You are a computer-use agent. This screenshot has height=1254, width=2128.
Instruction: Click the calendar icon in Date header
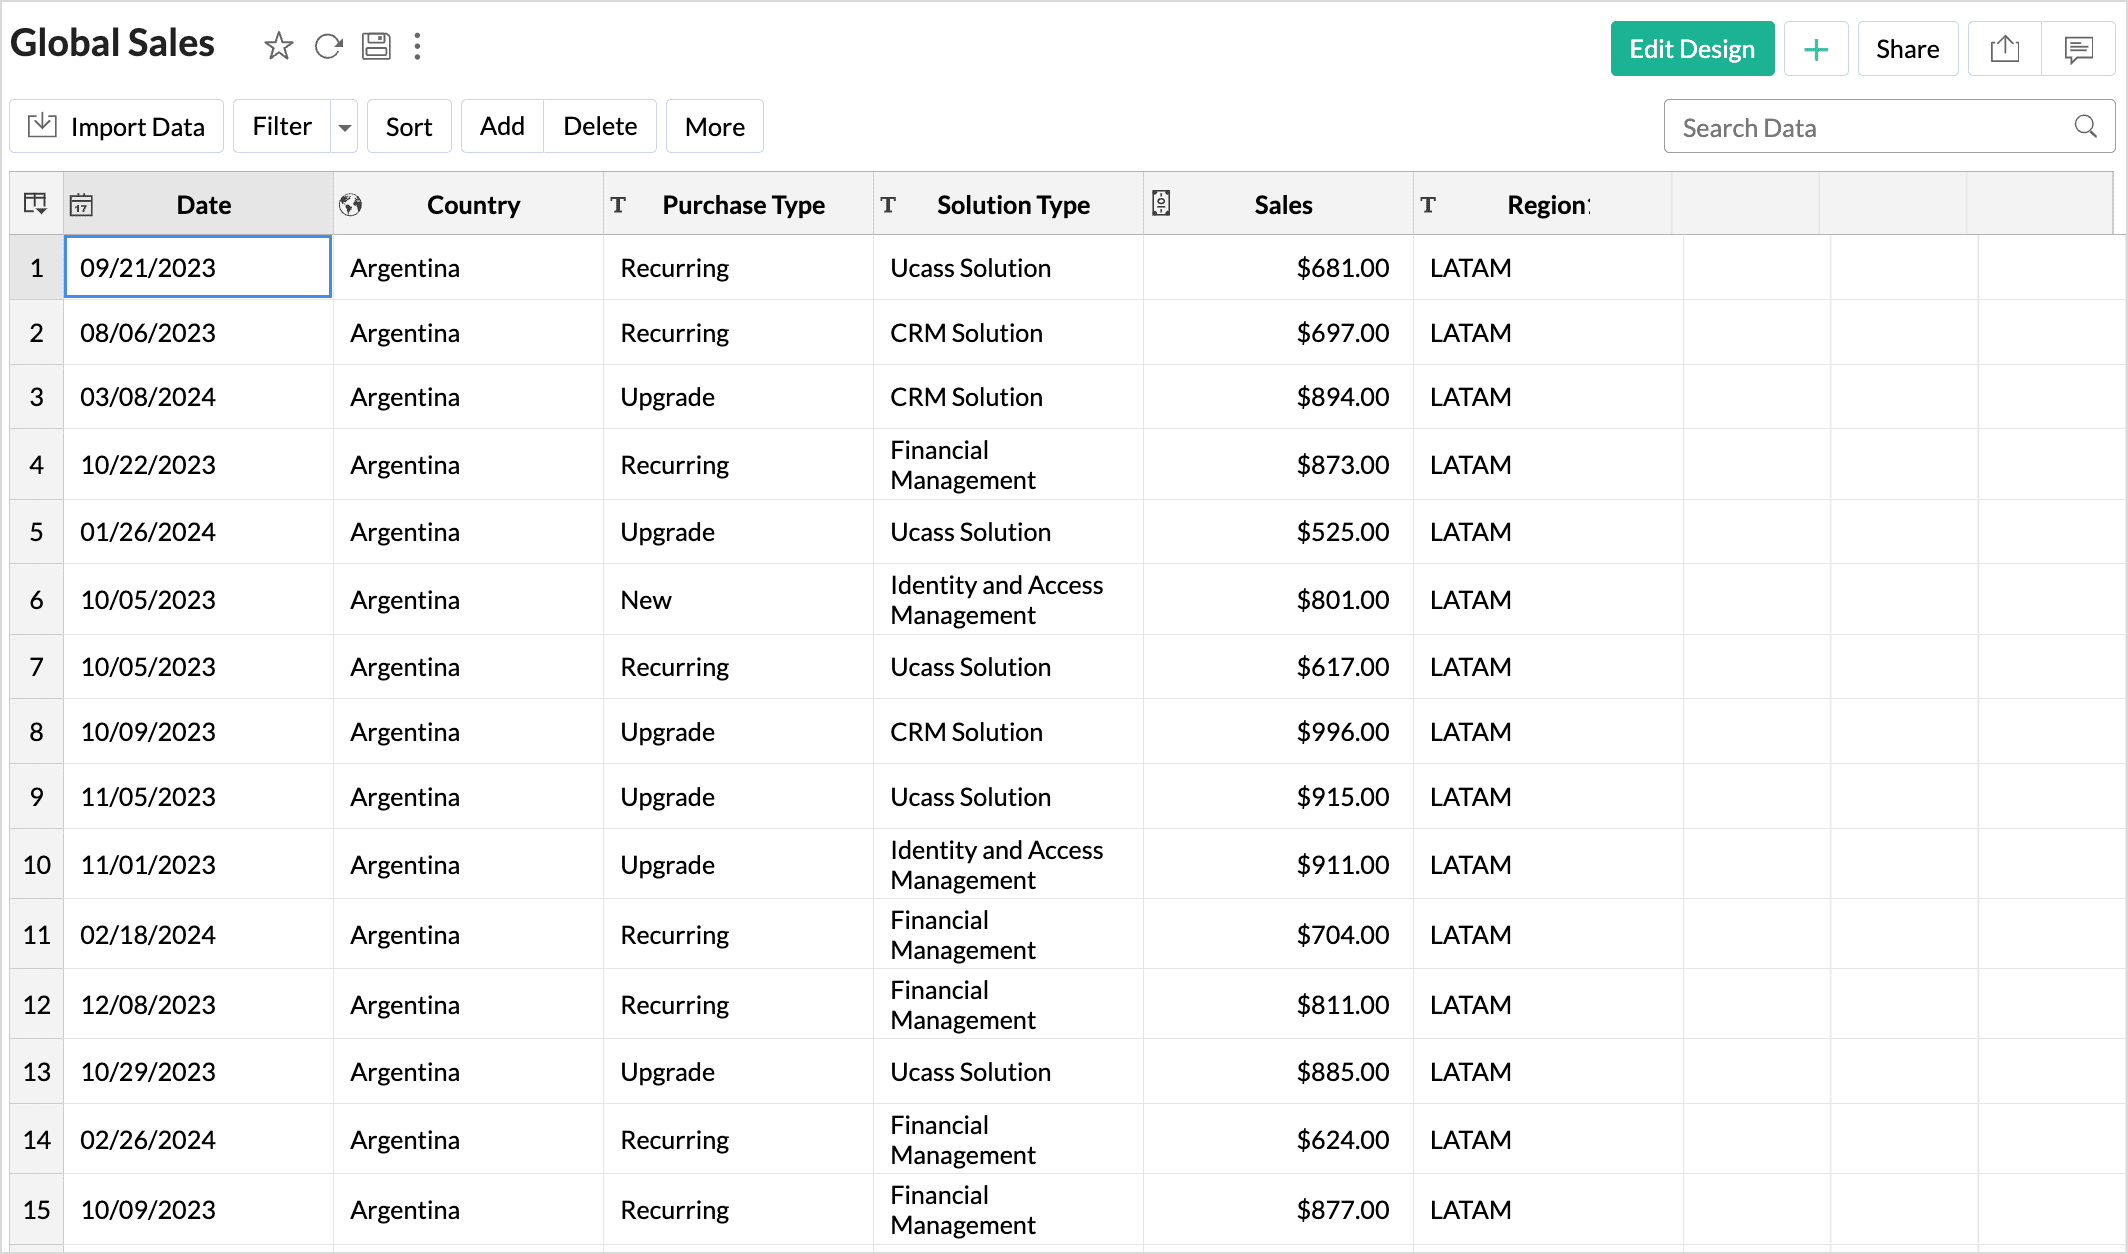(81, 205)
